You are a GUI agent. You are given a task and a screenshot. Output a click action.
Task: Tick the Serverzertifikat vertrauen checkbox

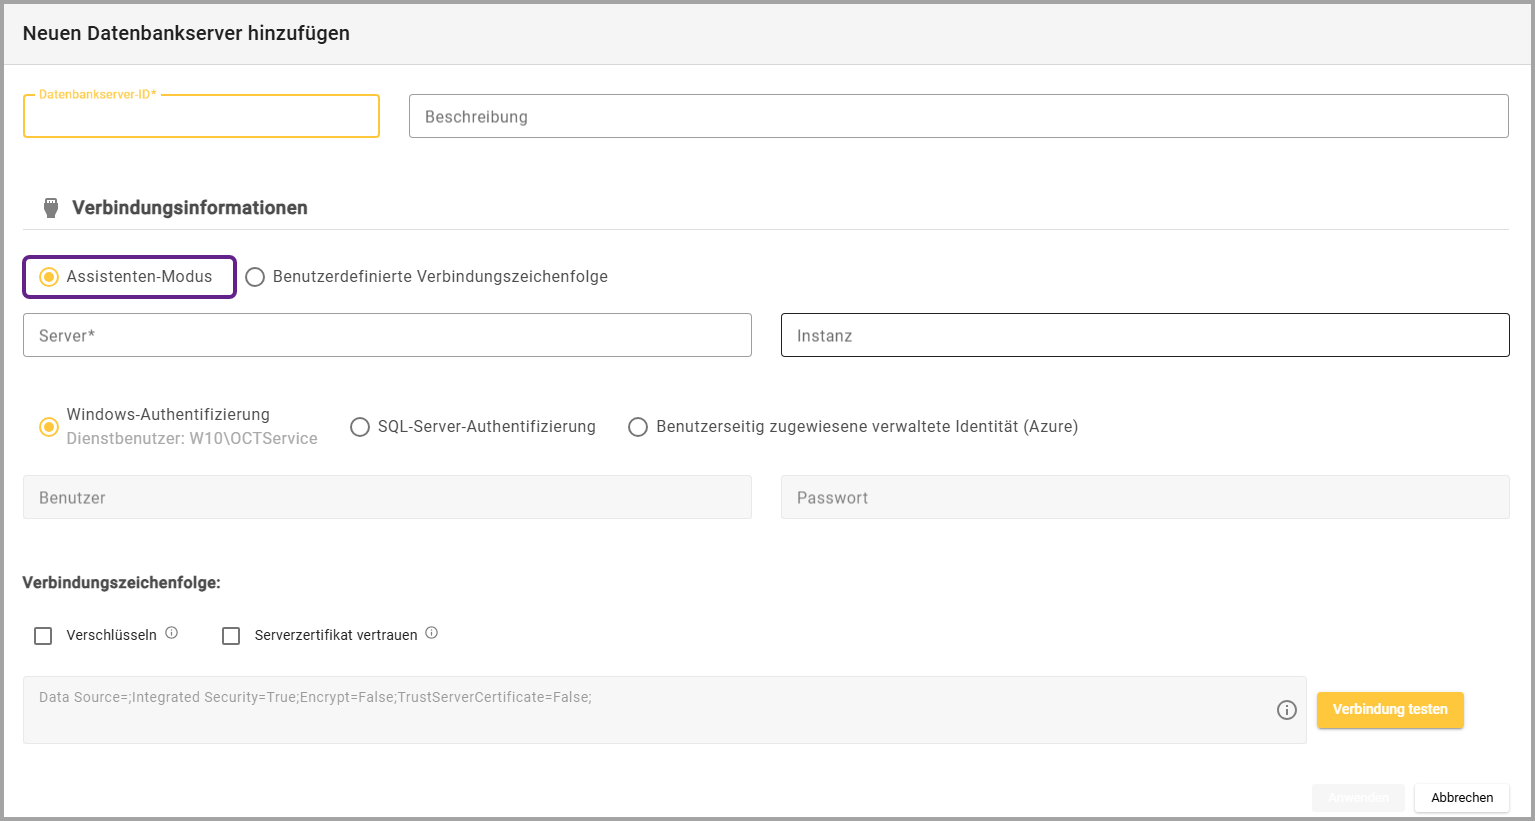231,636
